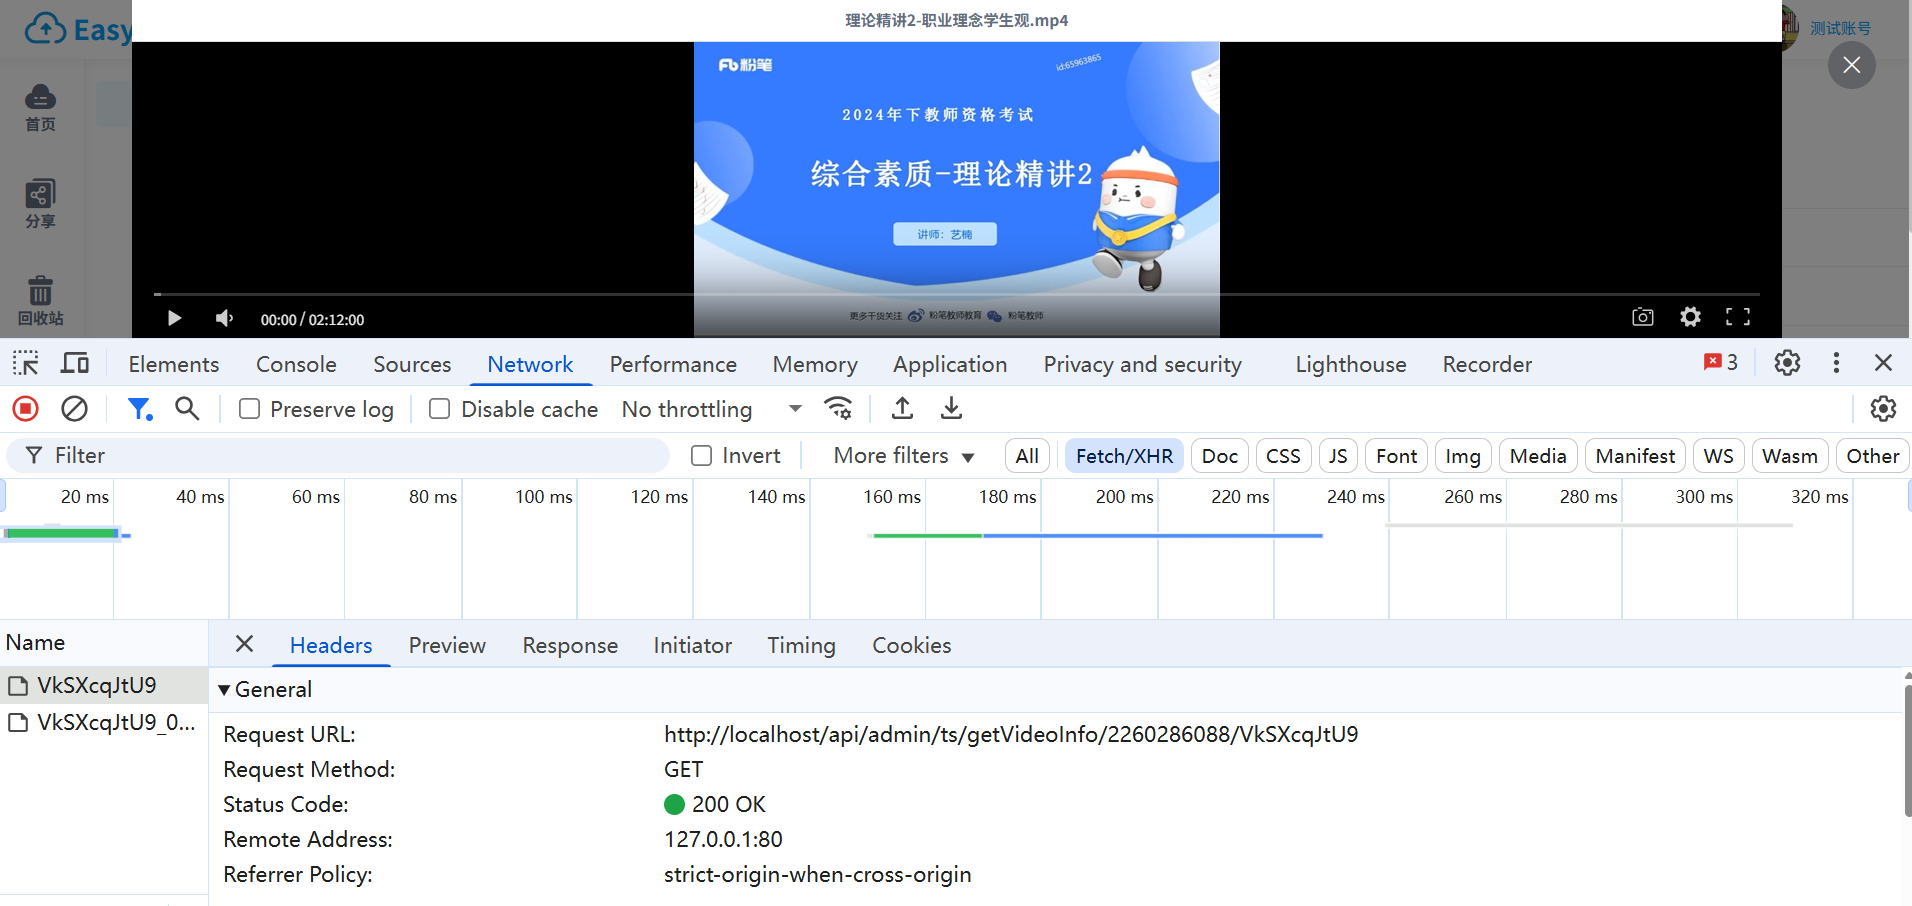
Task: Open the Lighthouse tab
Action: (1351, 364)
